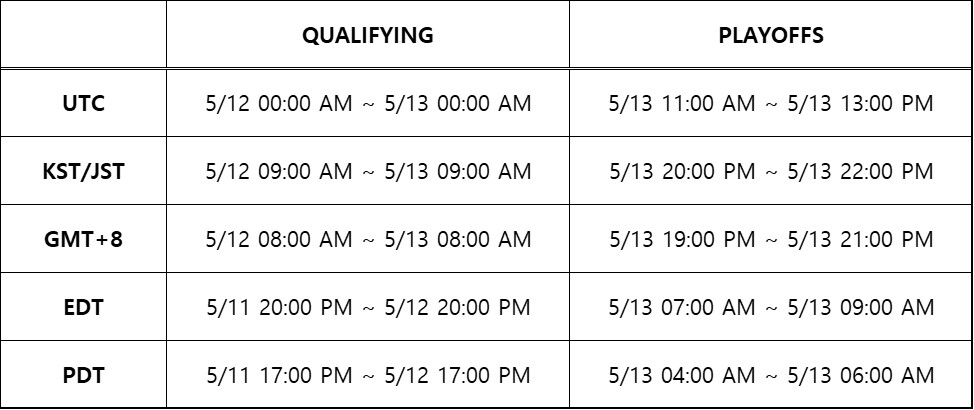Select the QUALIFYING column header

368,35
